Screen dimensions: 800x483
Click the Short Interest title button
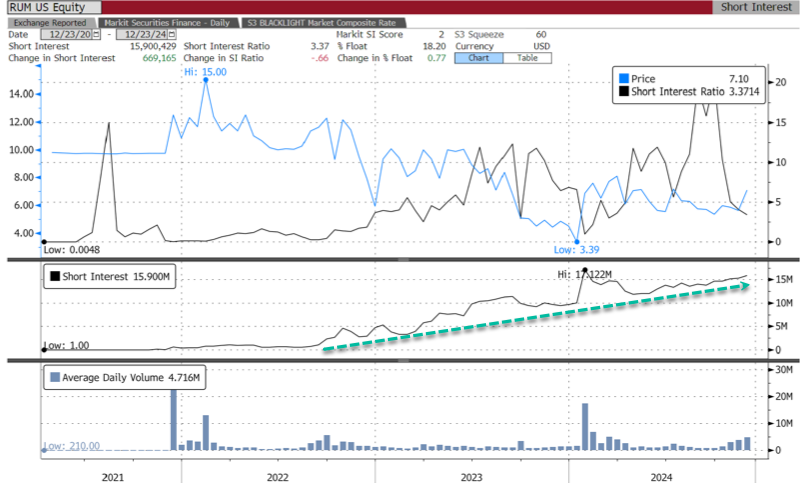tap(756, 7)
